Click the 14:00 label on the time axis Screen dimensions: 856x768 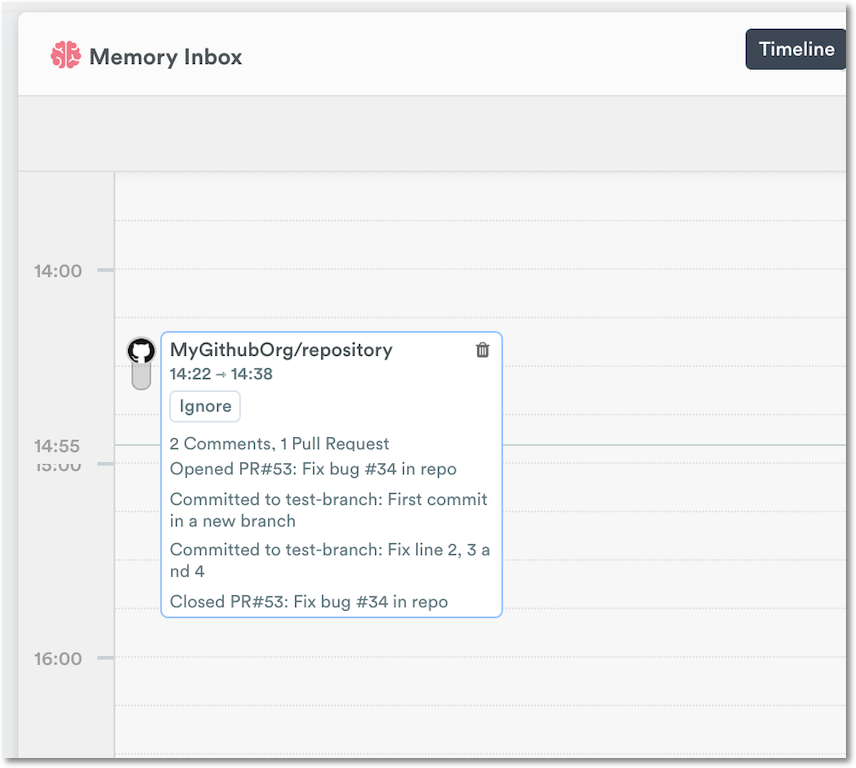[60, 270]
